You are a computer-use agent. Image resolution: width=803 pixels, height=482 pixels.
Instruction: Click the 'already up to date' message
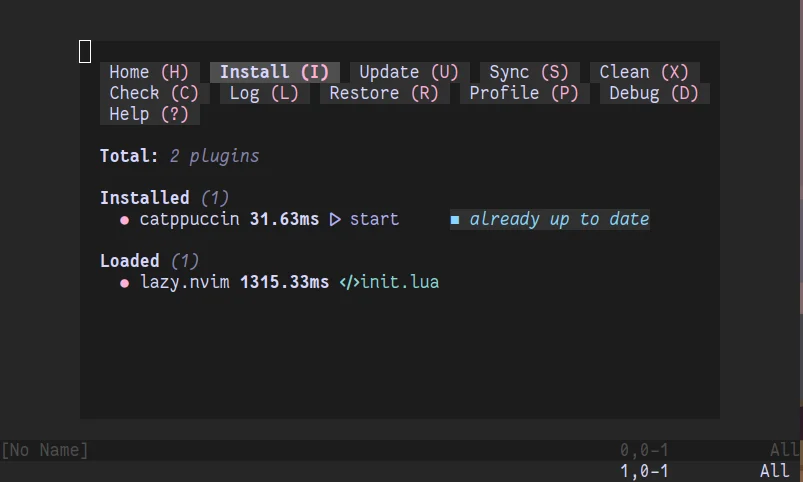point(559,219)
